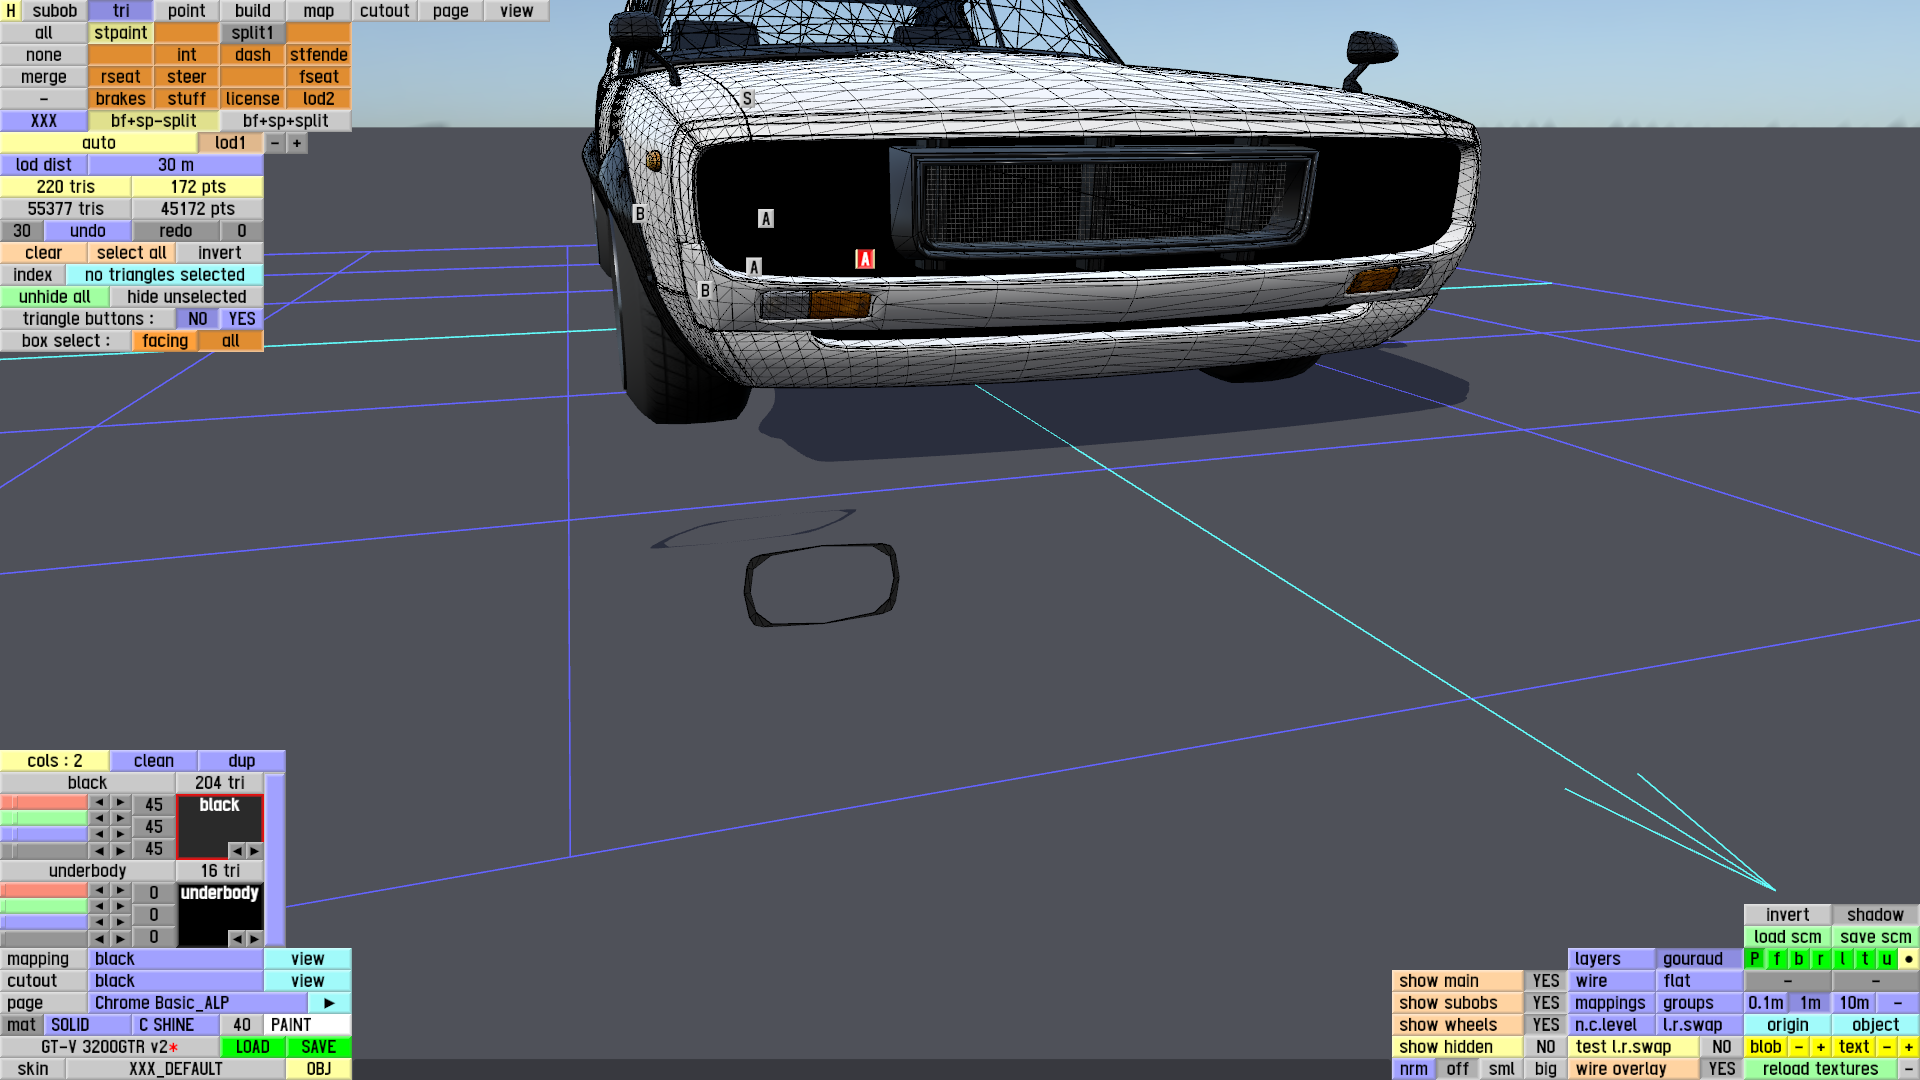The image size is (1920, 1080).
Task: Toggle wire overlay YES setting
Action: click(x=1721, y=1069)
